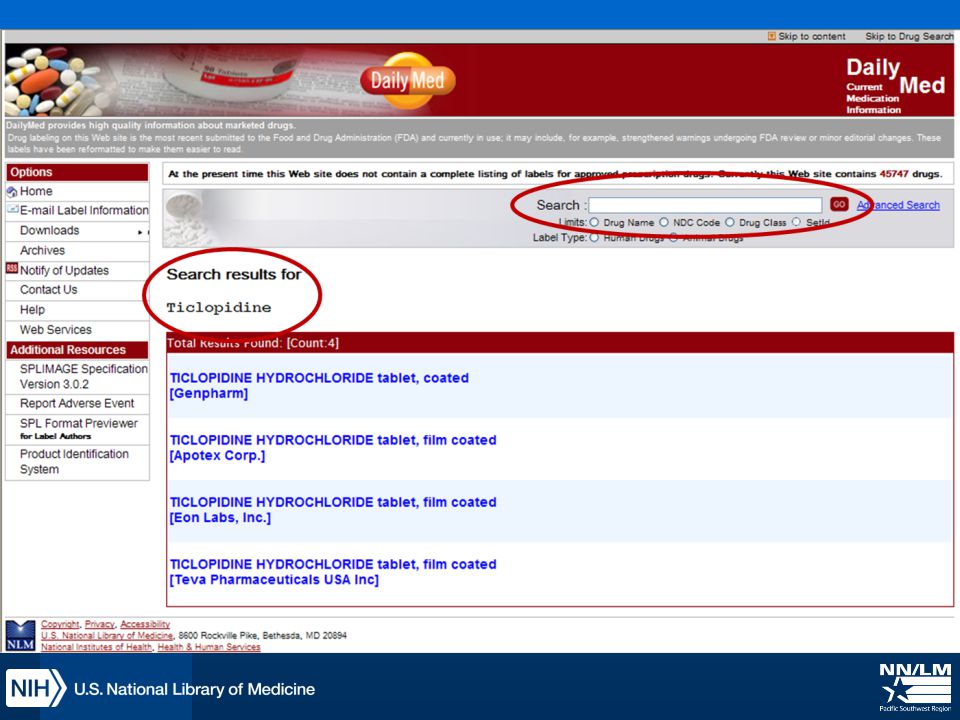The height and width of the screenshot is (720, 960).
Task: Click Skip to Drug Search link
Action: coord(909,36)
